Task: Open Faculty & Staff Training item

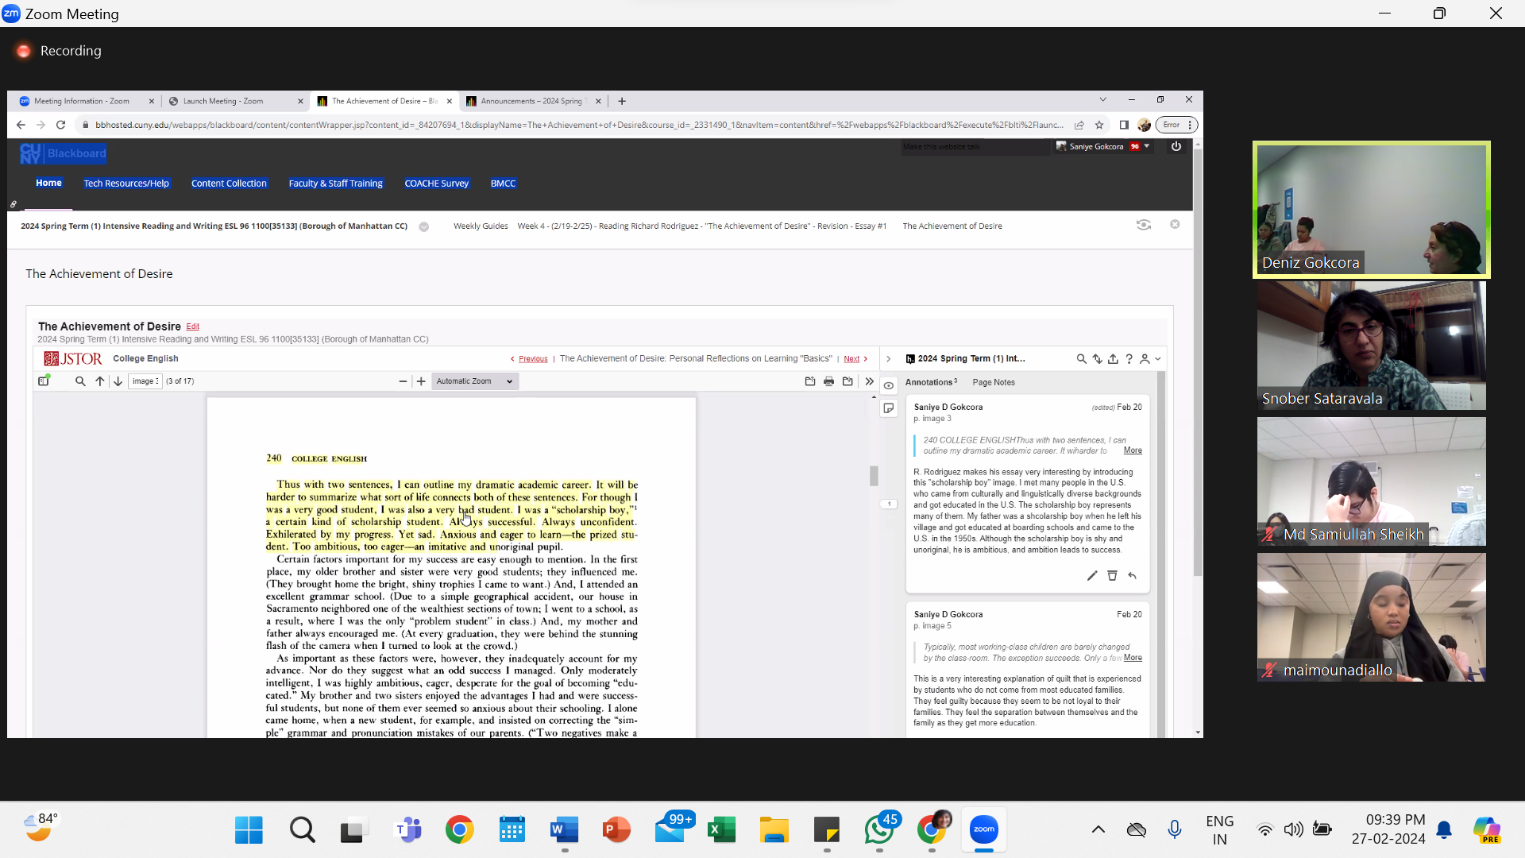Action: click(x=336, y=183)
